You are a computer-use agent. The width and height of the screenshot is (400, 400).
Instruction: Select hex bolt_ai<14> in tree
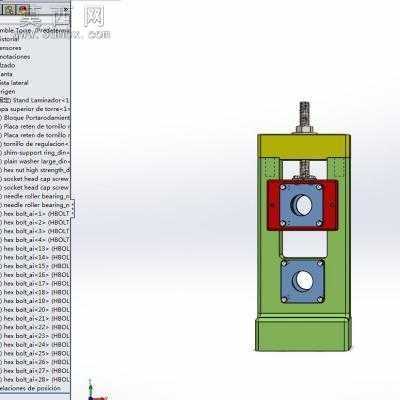pos(35,257)
